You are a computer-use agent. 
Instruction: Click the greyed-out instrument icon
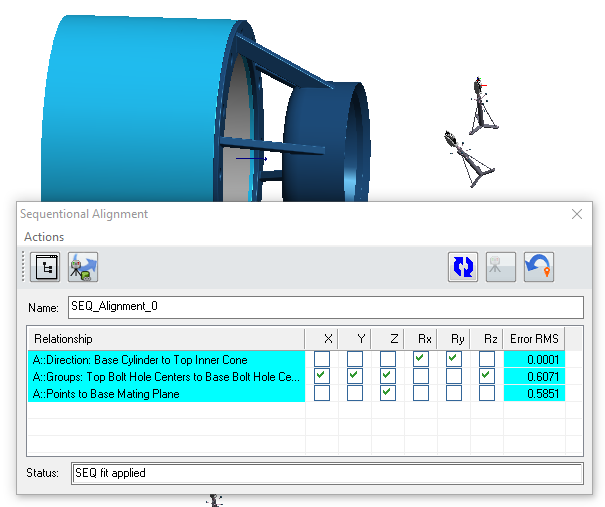click(x=501, y=267)
